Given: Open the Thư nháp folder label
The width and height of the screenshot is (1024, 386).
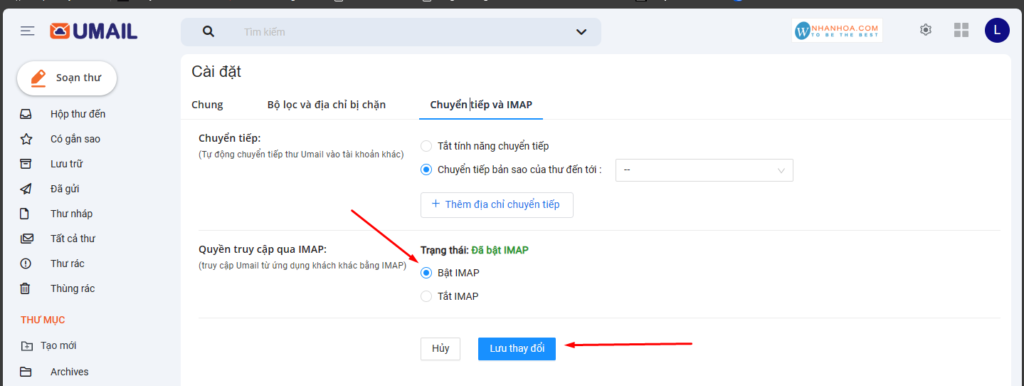Looking at the screenshot, I should (x=71, y=214).
